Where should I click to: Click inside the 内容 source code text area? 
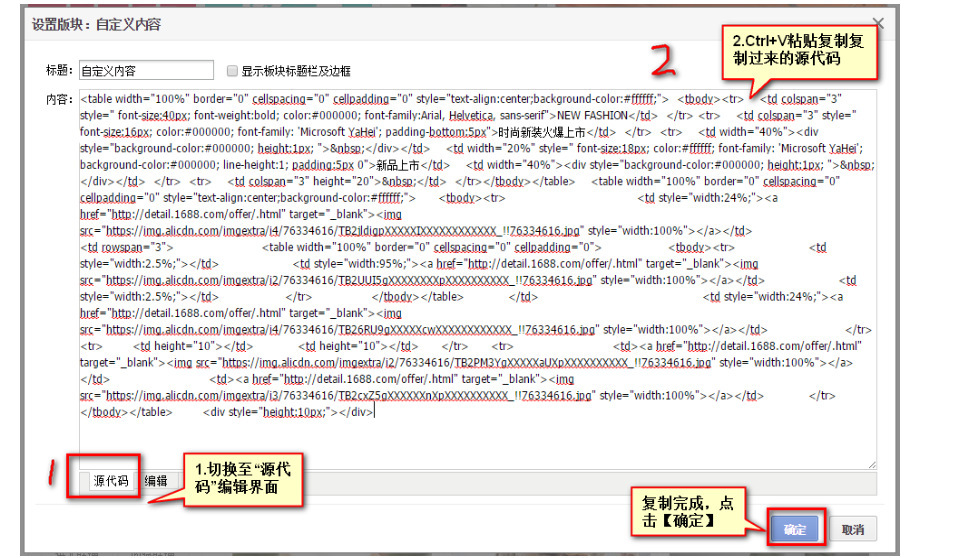tap(477, 280)
